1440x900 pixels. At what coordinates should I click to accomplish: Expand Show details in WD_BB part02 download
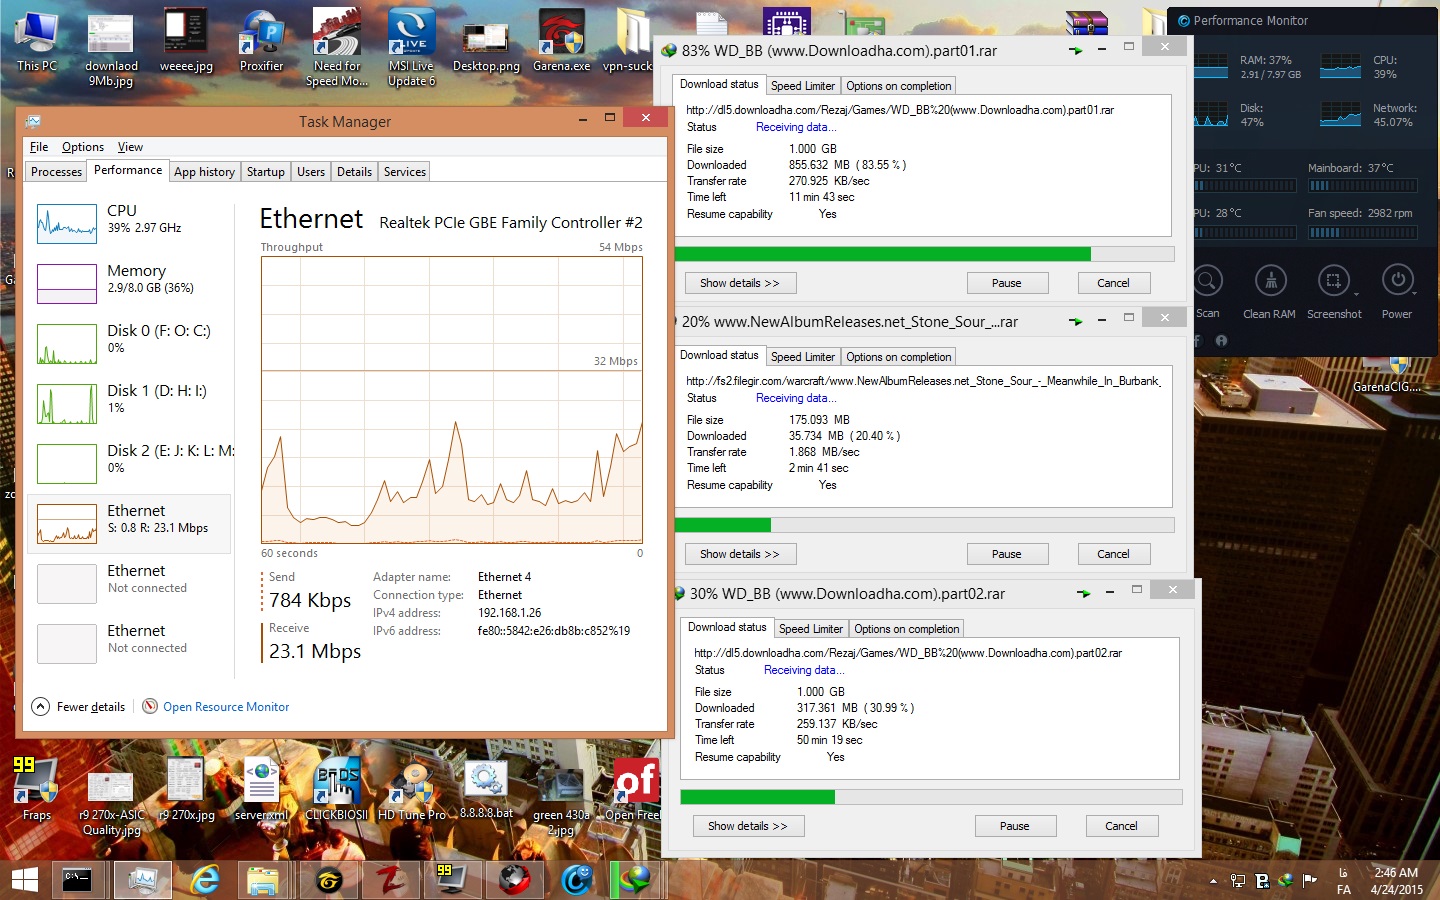click(748, 826)
